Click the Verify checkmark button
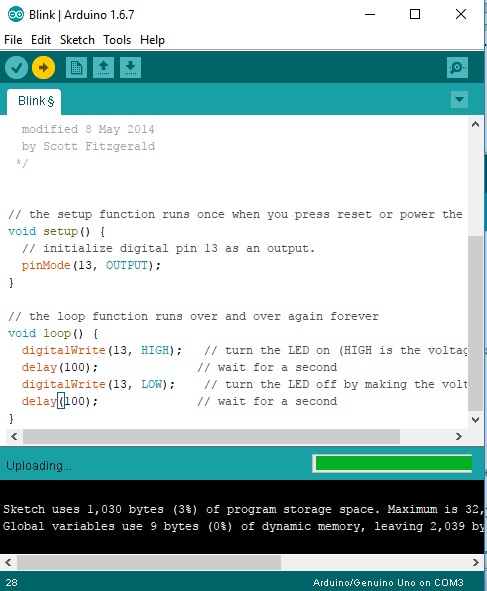The image size is (487, 591). click(16, 68)
